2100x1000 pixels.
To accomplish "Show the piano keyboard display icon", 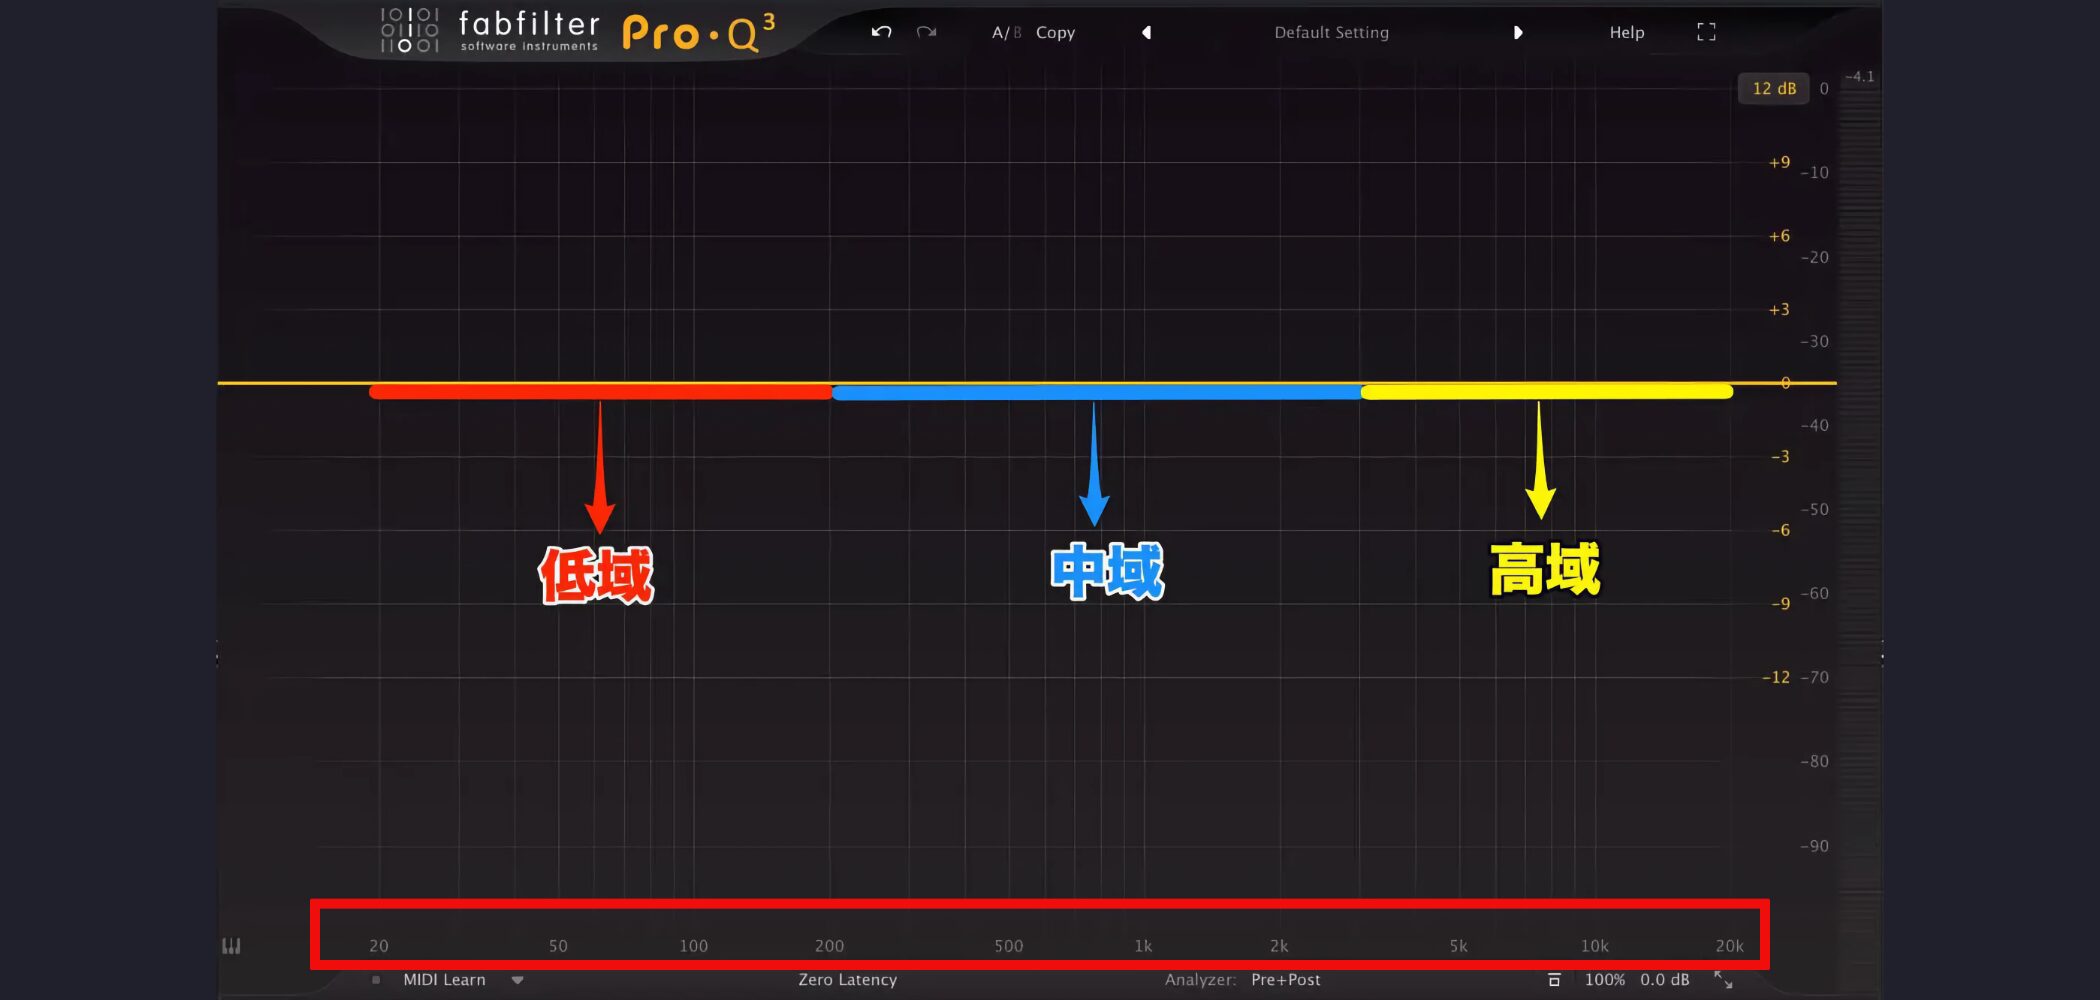I will click(231, 946).
